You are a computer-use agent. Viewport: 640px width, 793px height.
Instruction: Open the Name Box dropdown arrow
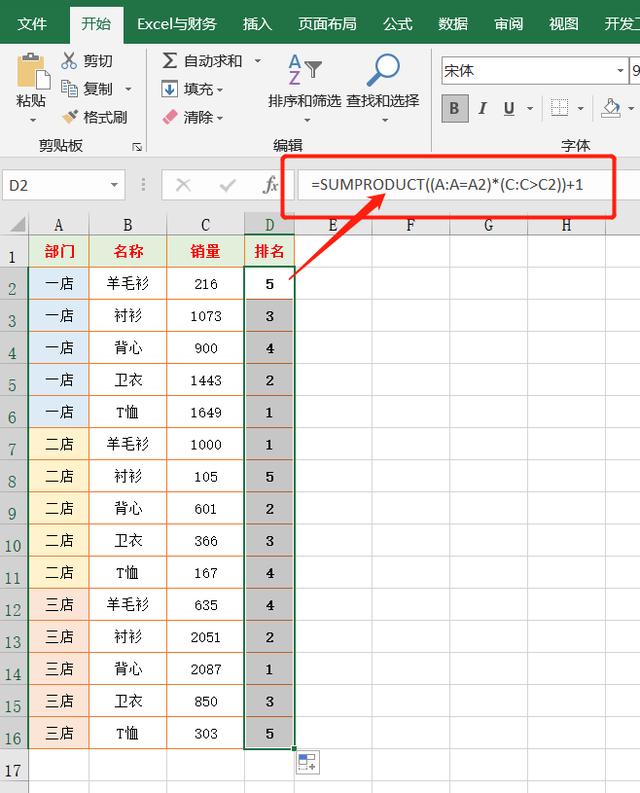pos(114,185)
